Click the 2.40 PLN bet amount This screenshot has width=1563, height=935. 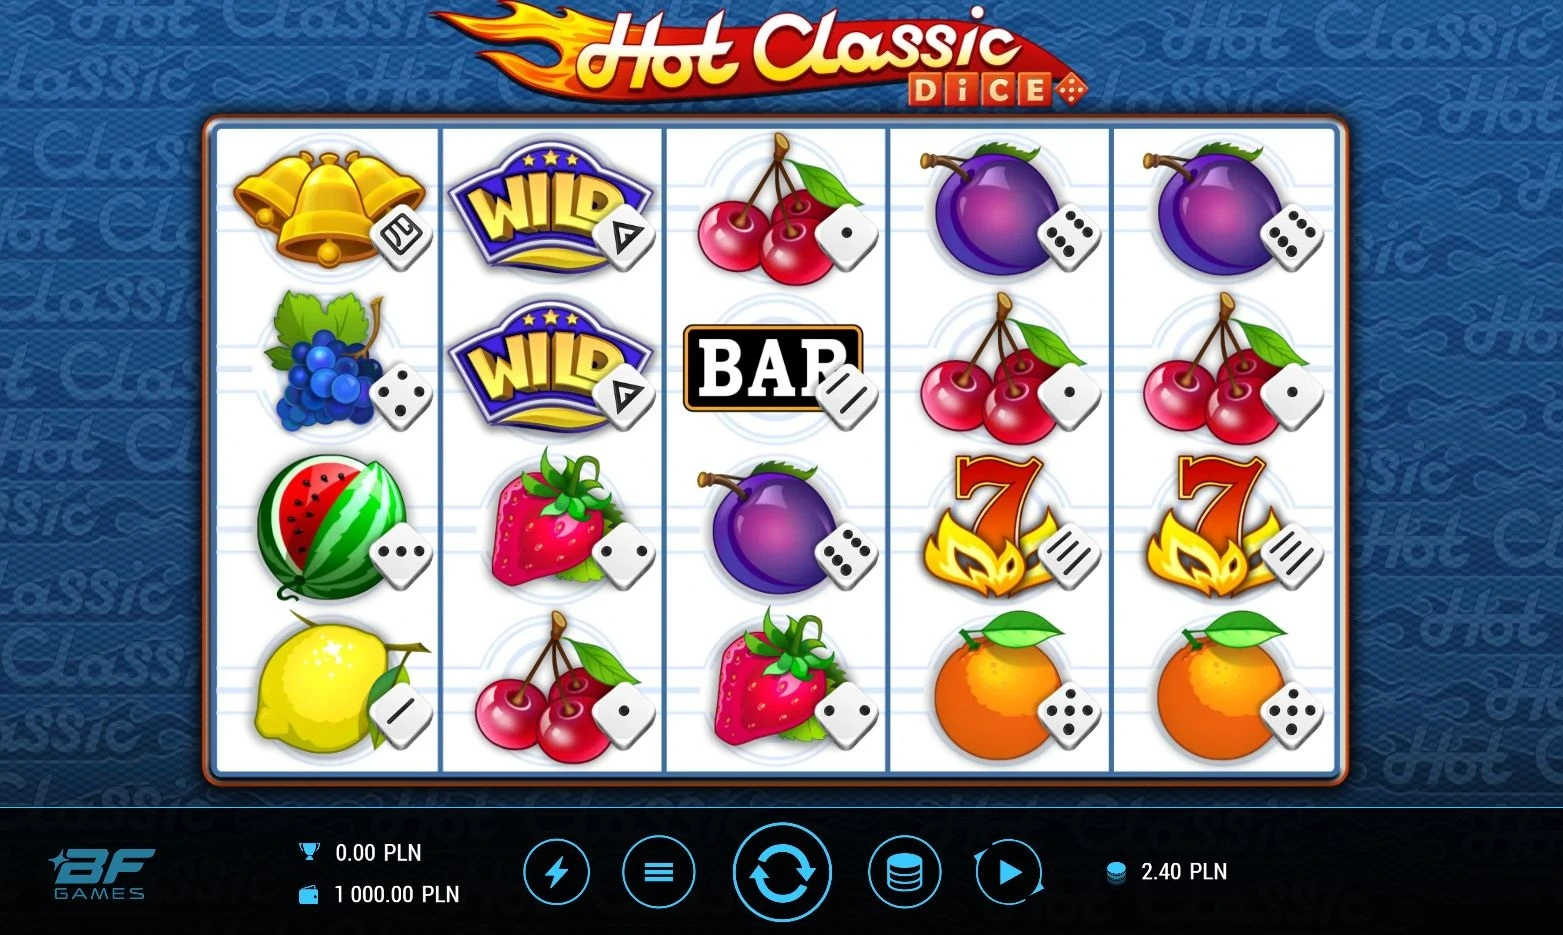[x=1184, y=872]
